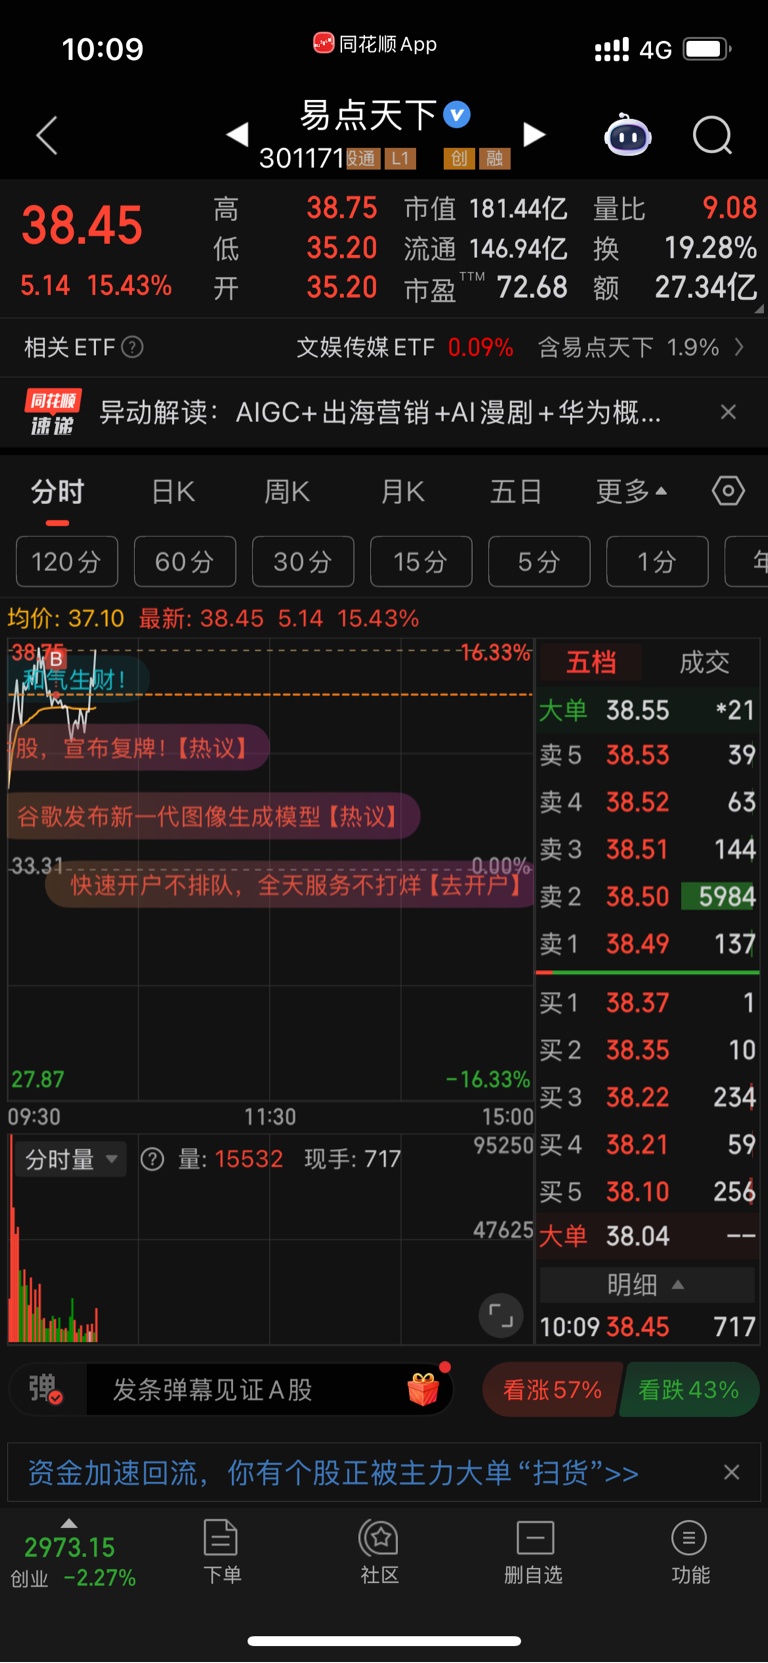This screenshot has width=768, height=1663.
Task: Tap the red gift box icon
Action: (424, 1388)
